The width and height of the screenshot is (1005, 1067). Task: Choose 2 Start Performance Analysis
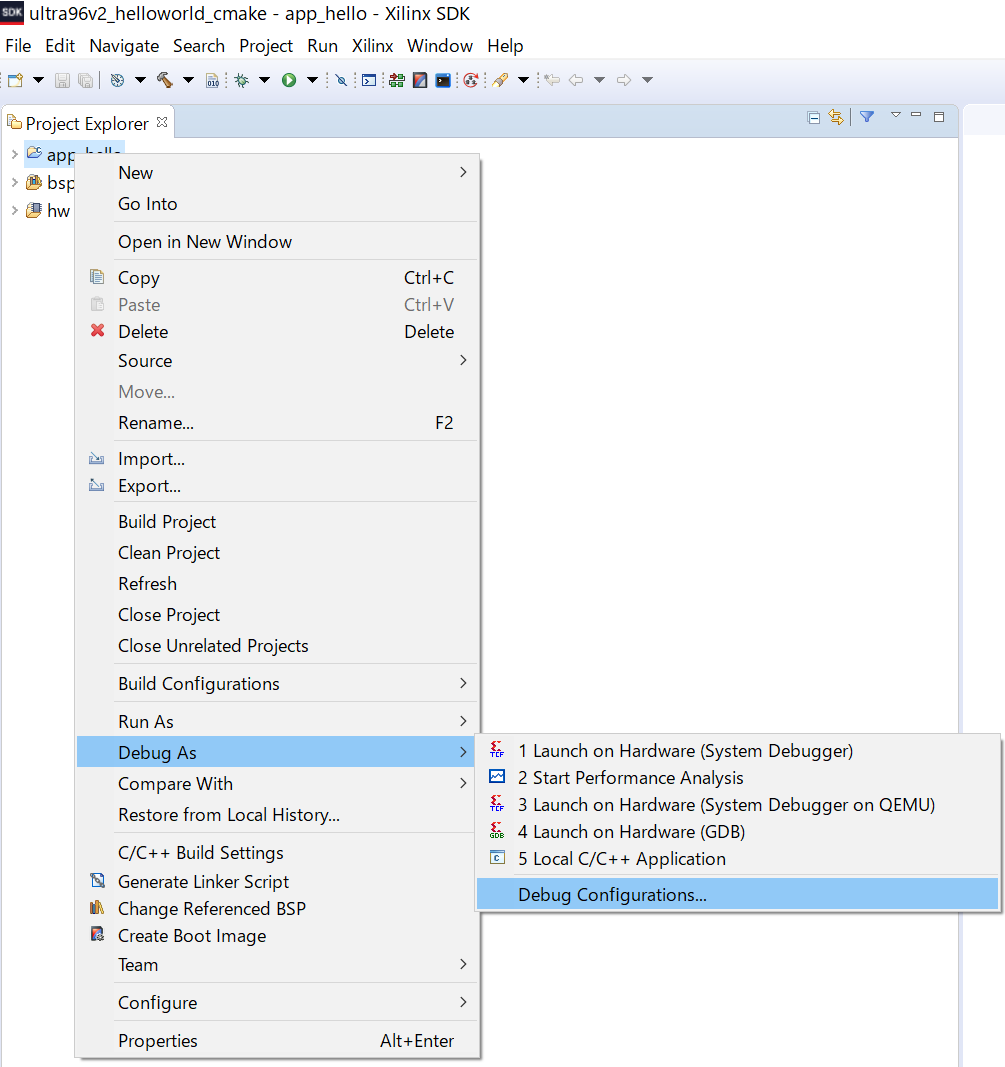pyautogui.click(x=738, y=777)
